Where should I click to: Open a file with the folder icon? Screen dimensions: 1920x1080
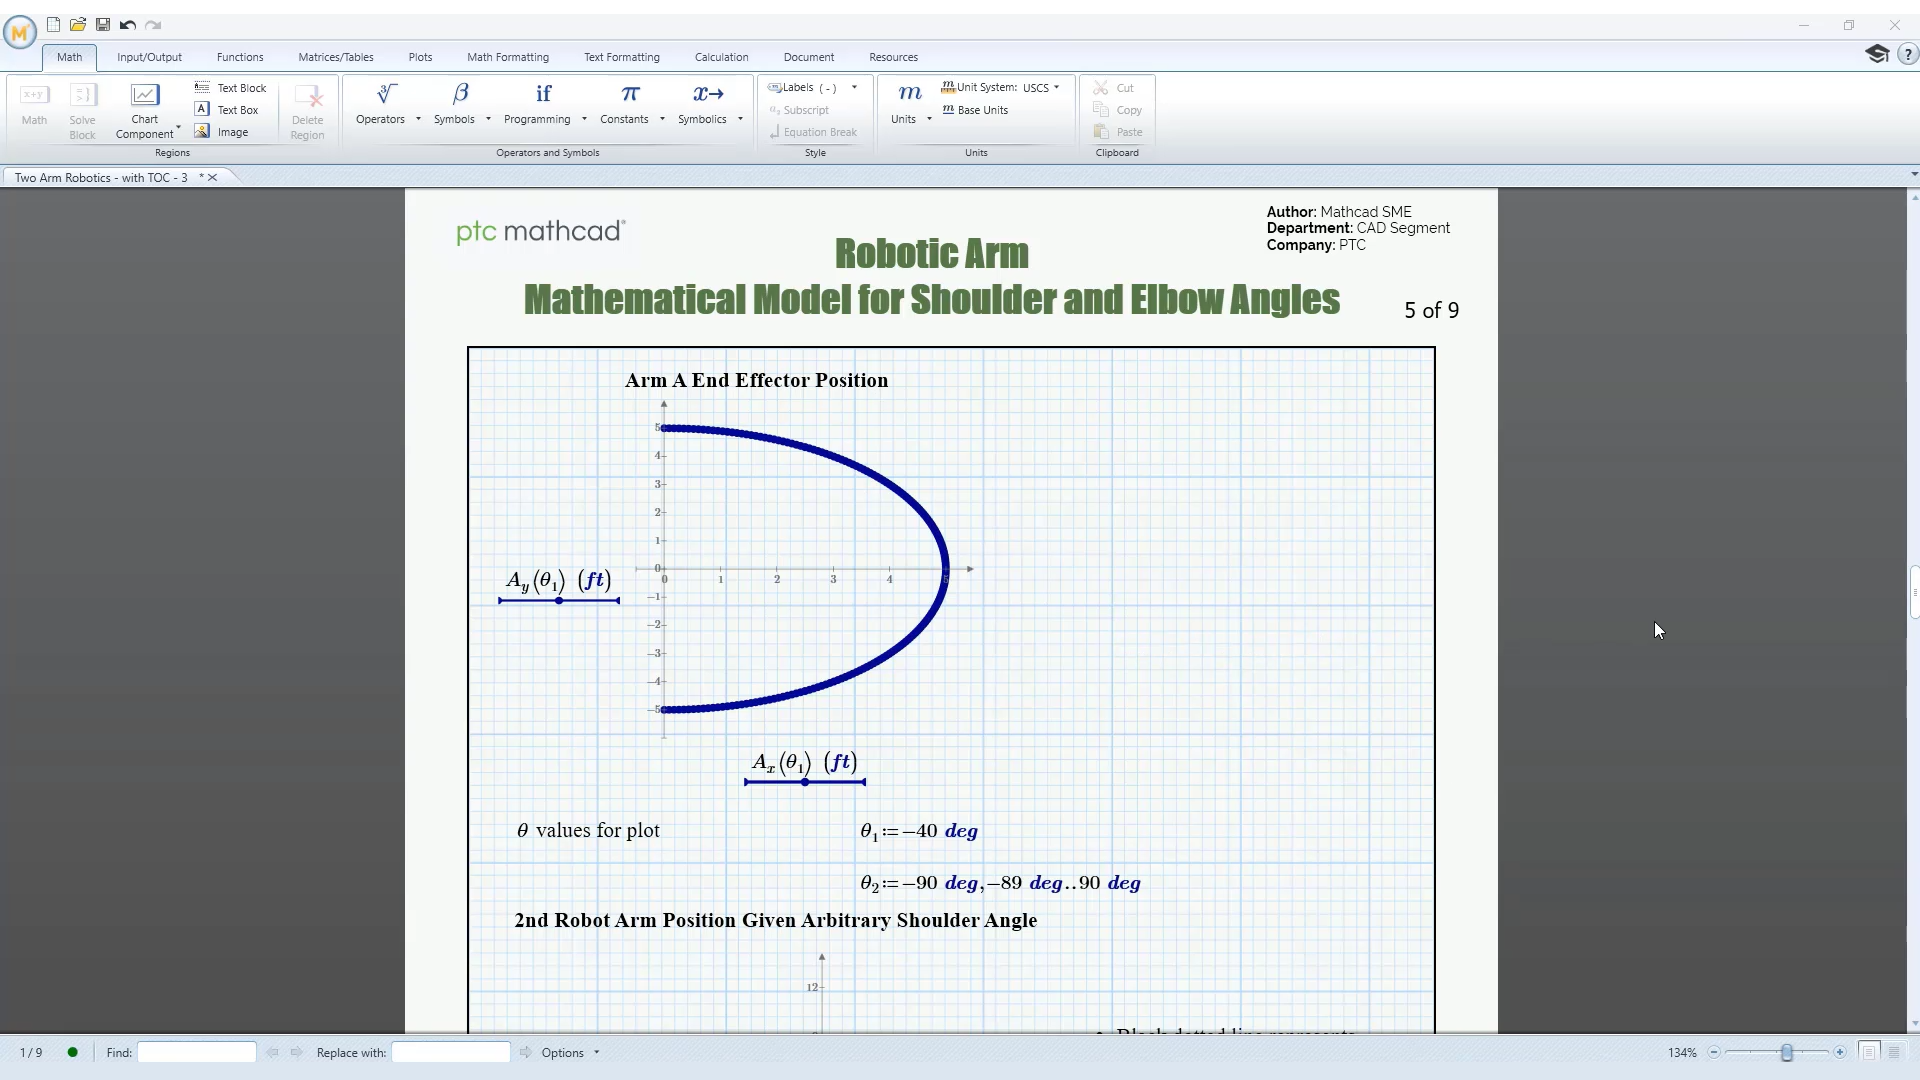click(78, 25)
